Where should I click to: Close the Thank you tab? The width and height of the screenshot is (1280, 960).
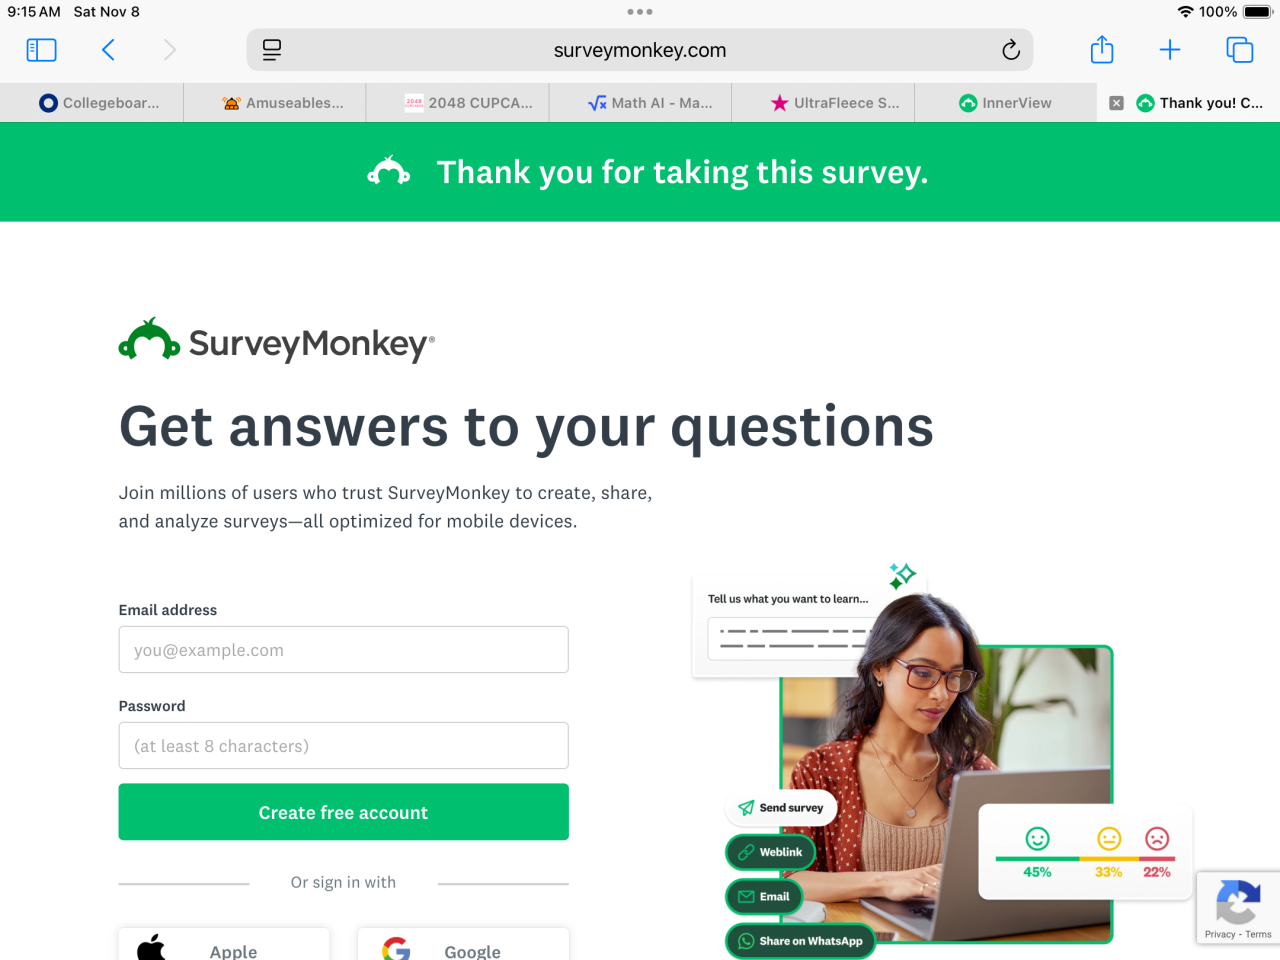coord(1117,103)
